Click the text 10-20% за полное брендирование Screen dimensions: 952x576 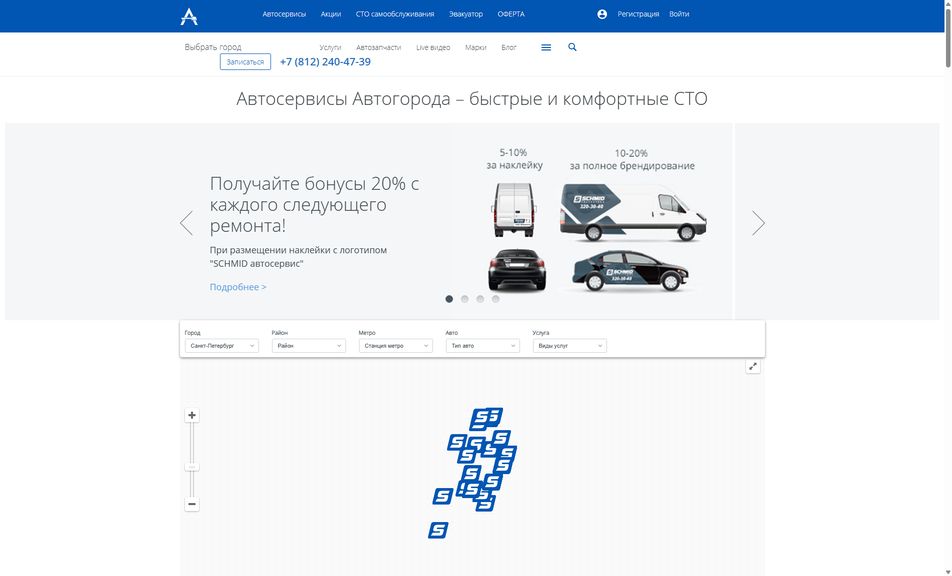[x=631, y=160]
